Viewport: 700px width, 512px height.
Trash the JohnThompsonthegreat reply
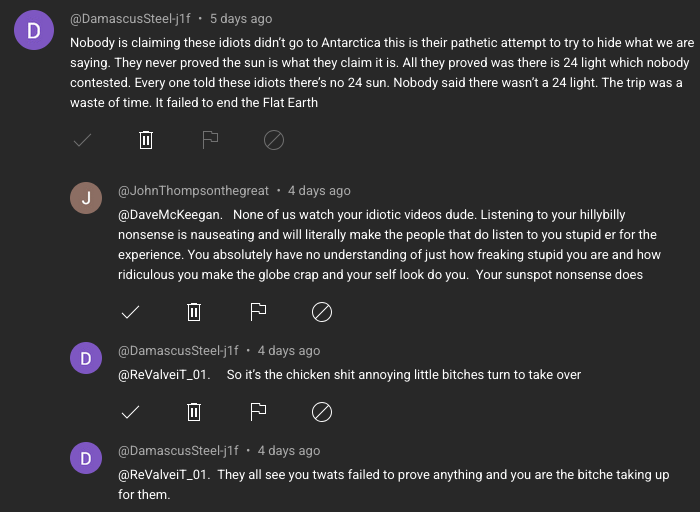(194, 312)
